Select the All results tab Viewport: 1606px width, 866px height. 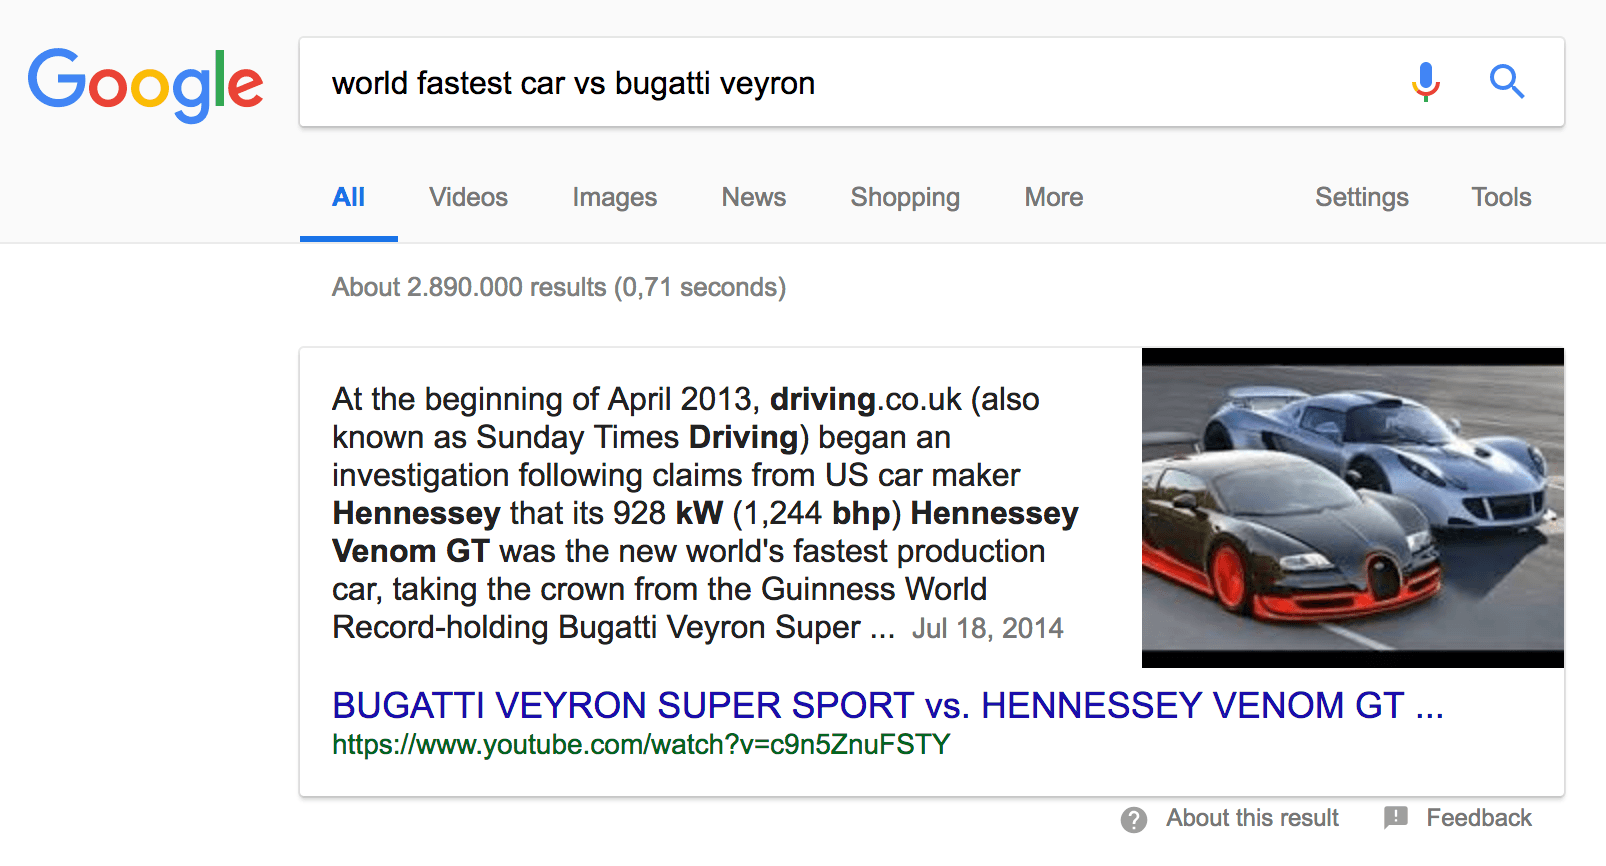point(348,198)
